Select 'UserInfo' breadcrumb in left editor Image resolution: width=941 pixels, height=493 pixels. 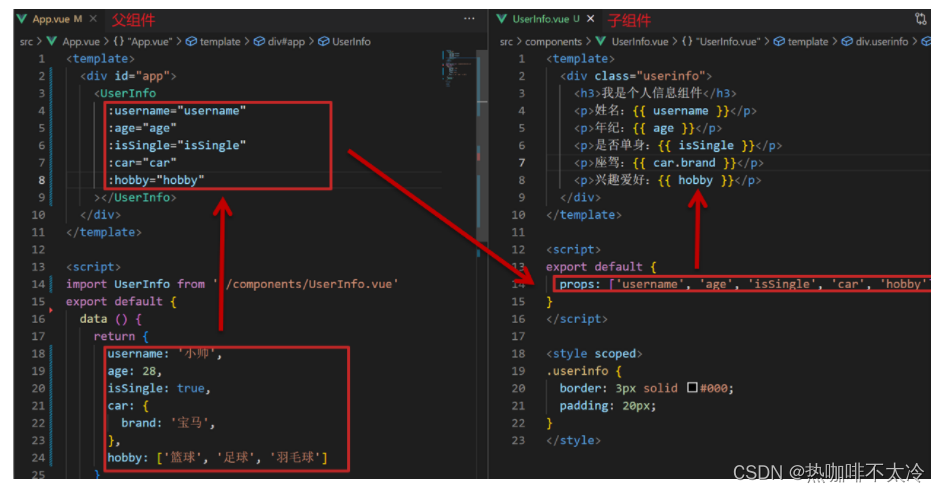(x=351, y=41)
